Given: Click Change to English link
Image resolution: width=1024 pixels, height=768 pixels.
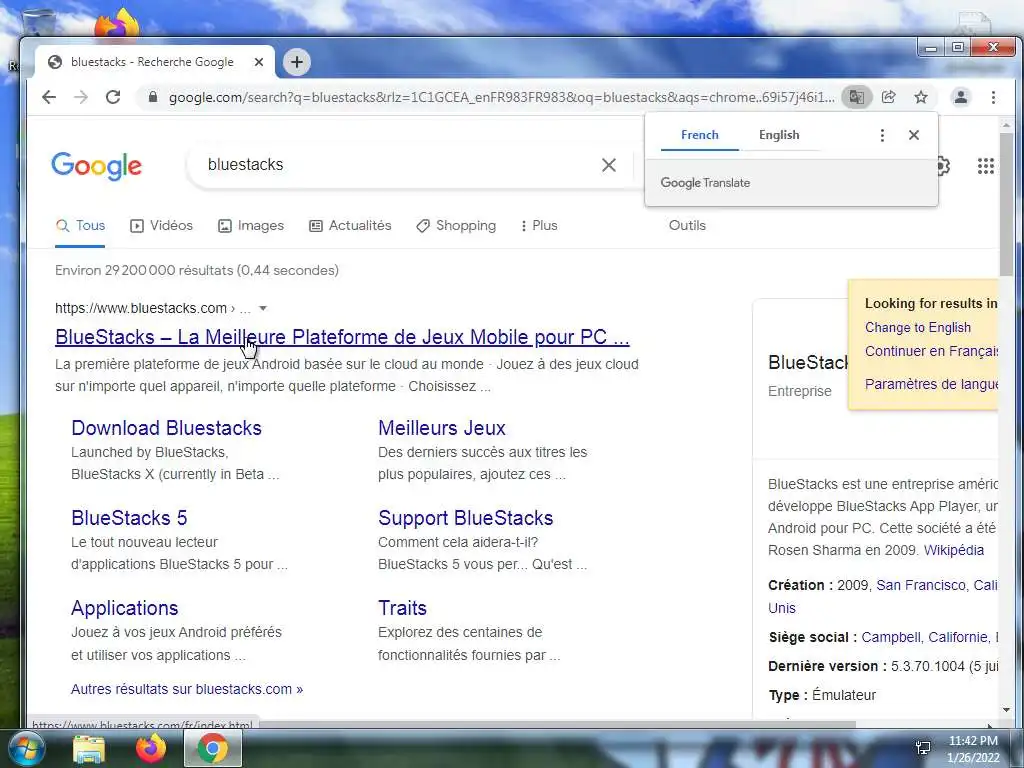Looking at the screenshot, I should point(918,328).
